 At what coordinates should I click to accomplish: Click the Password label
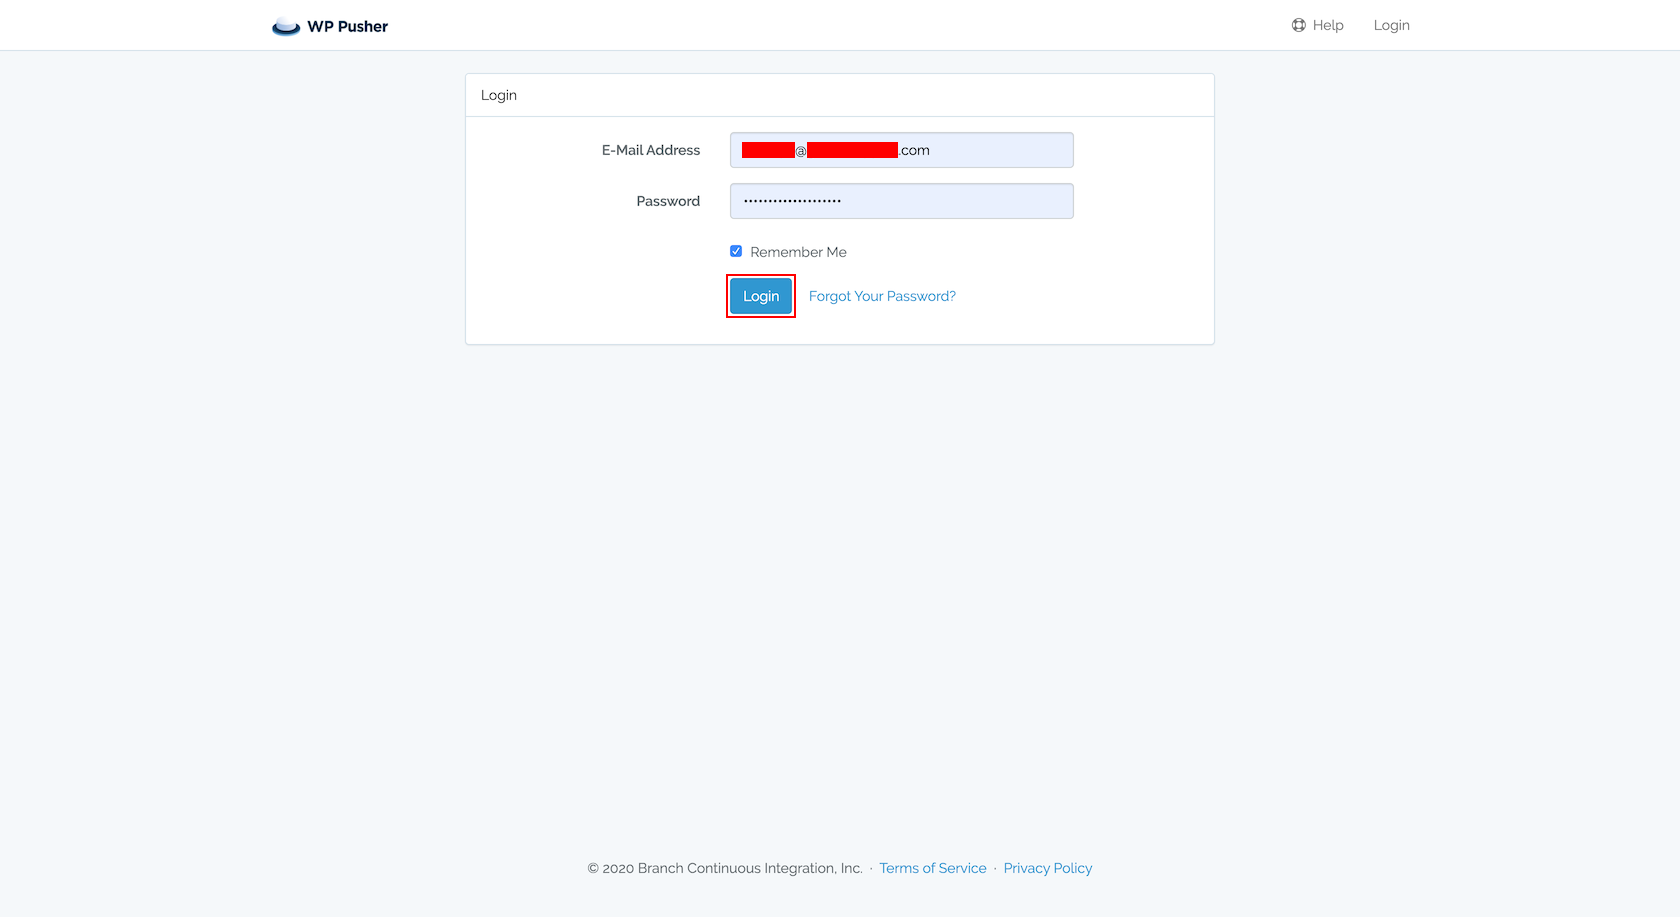(x=667, y=200)
